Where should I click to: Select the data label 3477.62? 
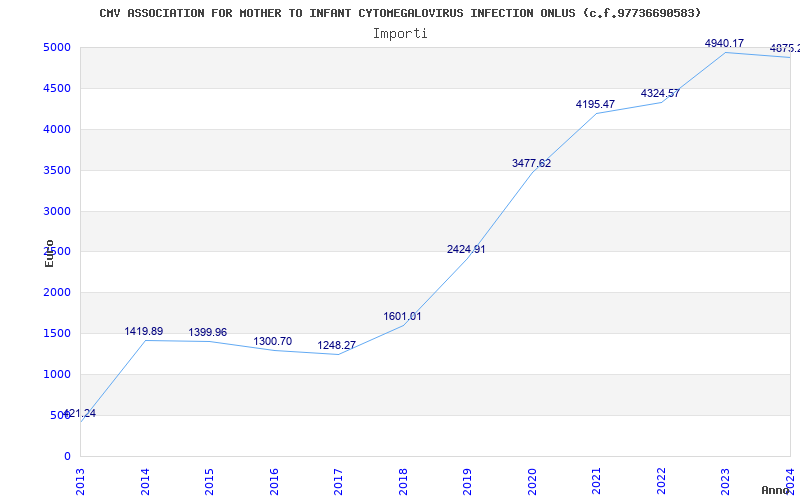coord(532,164)
